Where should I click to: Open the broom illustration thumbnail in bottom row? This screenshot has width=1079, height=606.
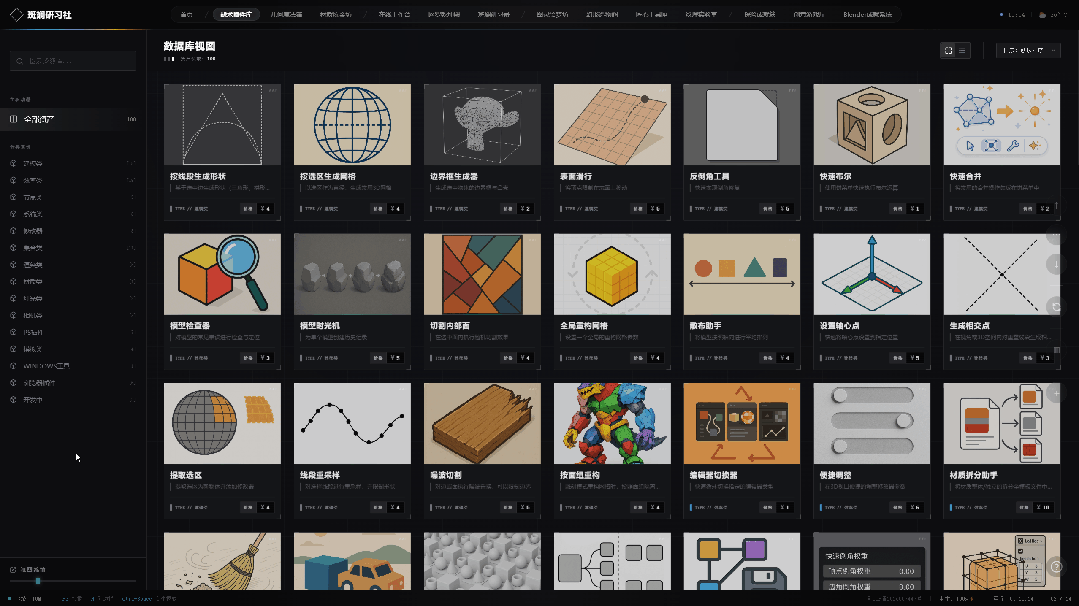(x=222, y=561)
